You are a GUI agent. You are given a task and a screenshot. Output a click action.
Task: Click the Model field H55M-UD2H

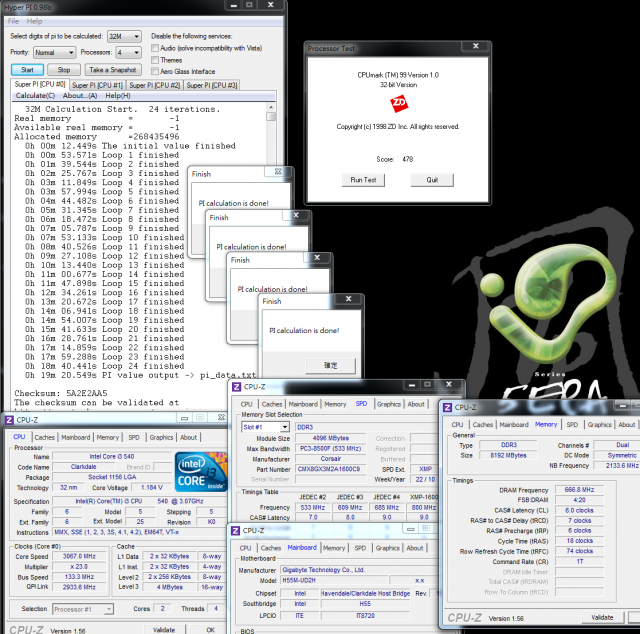(x=334, y=580)
